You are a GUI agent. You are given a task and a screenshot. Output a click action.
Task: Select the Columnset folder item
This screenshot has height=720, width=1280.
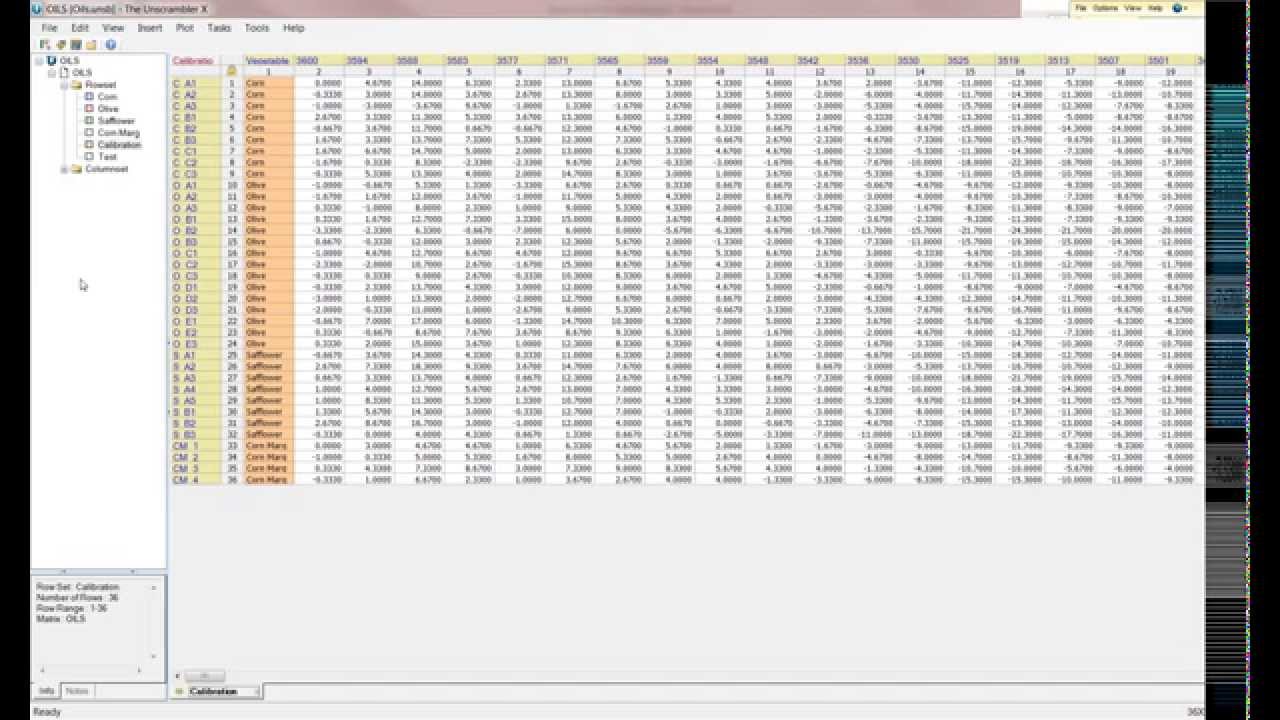pos(106,169)
